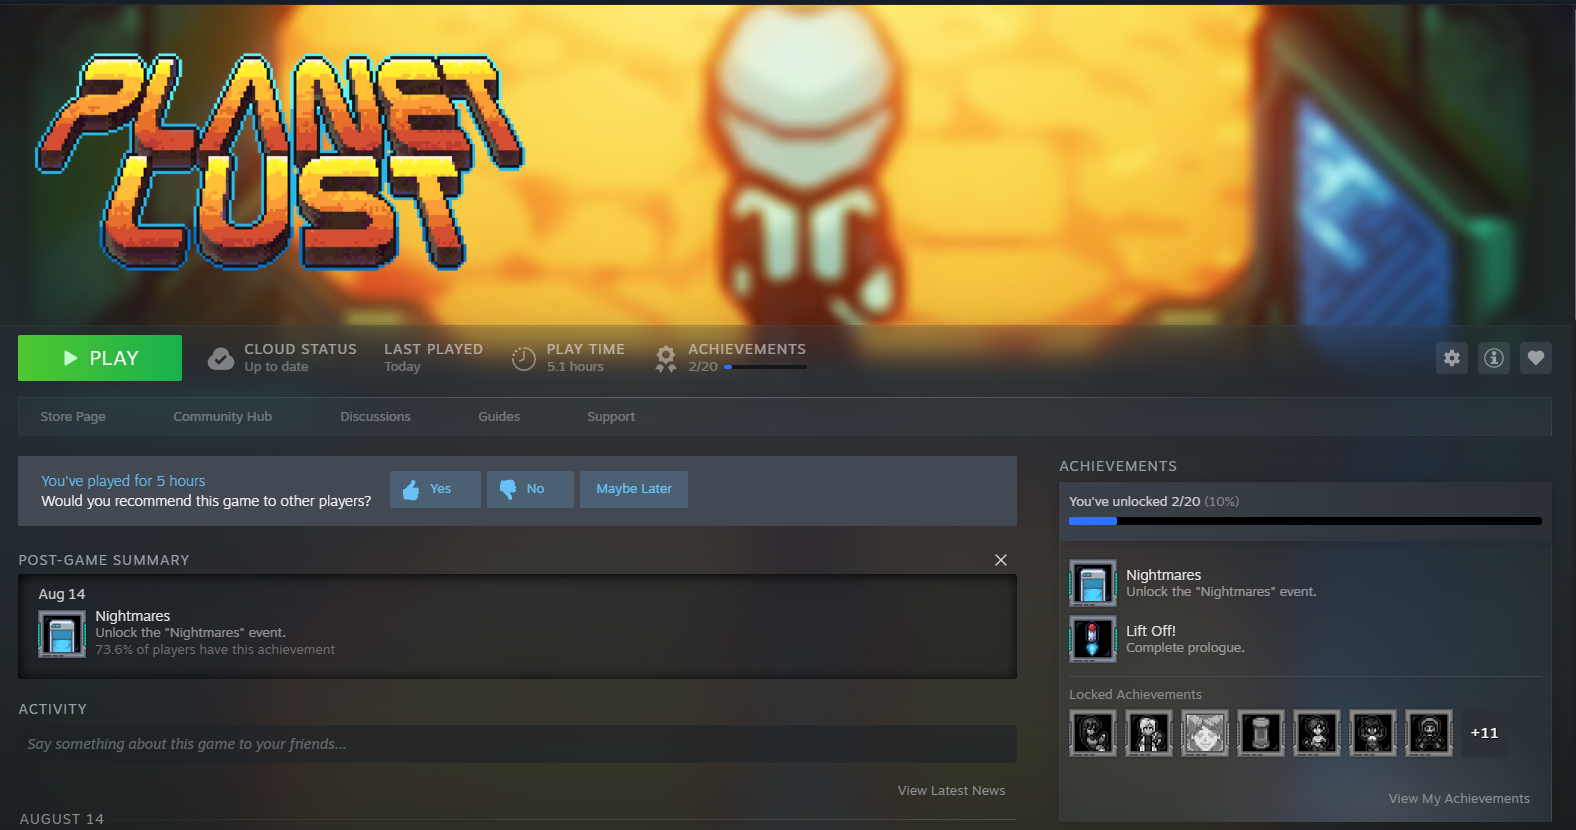
Task: Click the seventh locked achievement icon
Action: [x=1429, y=733]
